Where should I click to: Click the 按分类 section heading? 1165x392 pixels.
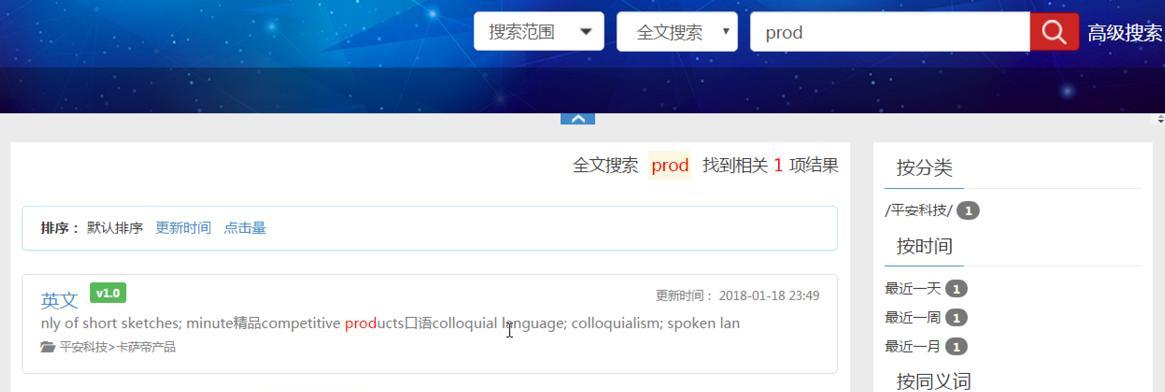(924, 168)
